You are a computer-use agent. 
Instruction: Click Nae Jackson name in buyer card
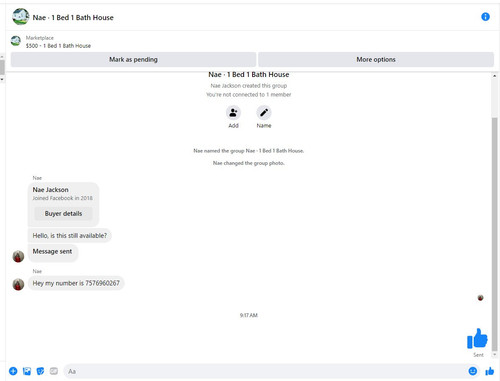pyautogui.click(x=50, y=190)
